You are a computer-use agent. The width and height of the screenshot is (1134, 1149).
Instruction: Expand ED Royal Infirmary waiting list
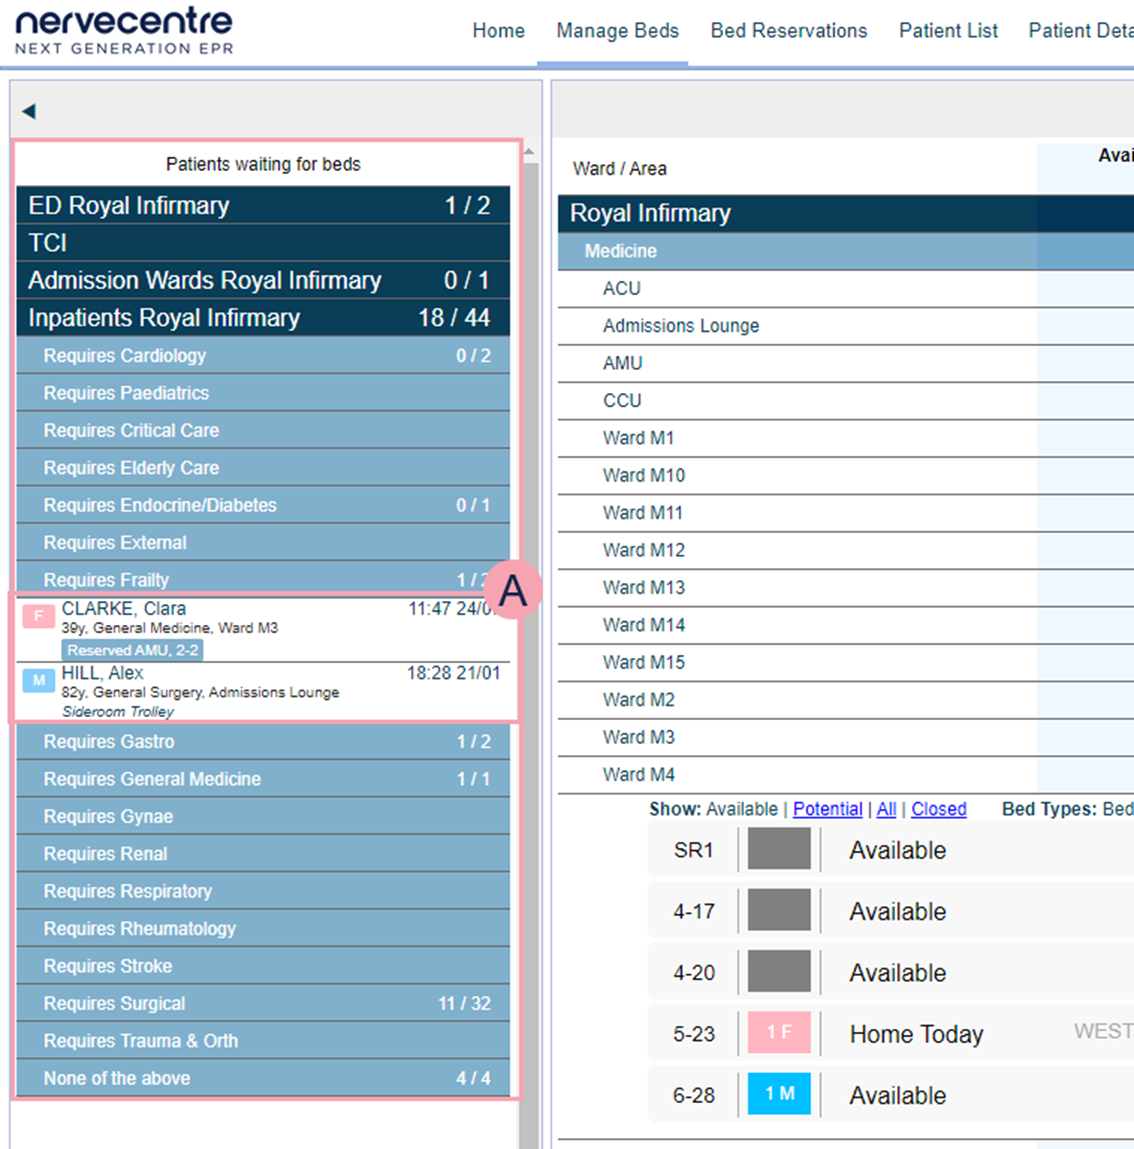[262, 205]
